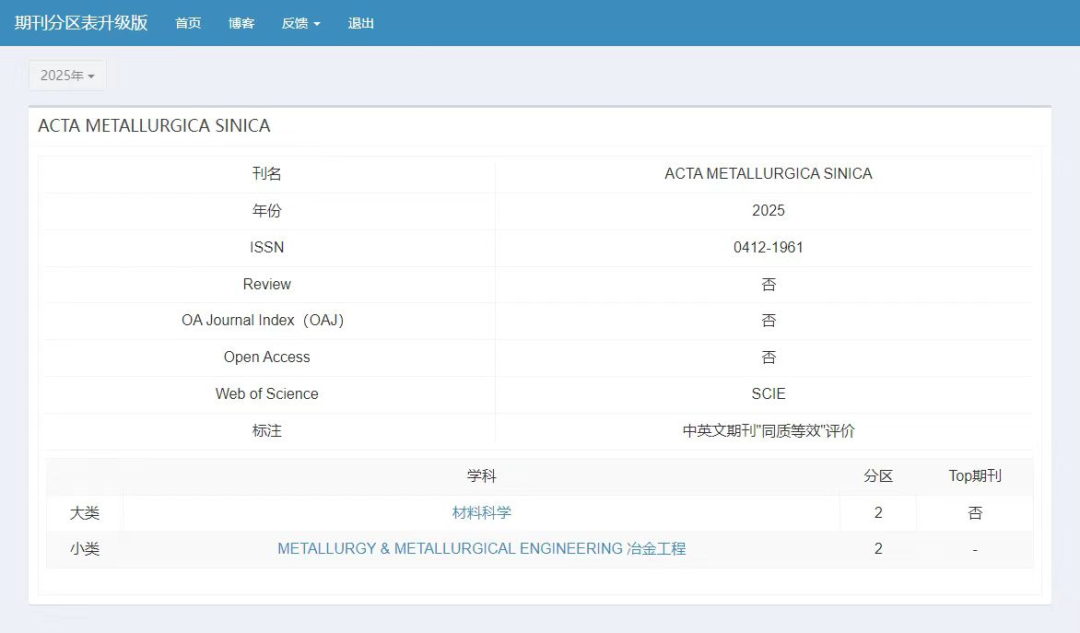The height and width of the screenshot is (633, 1080).
Task: Click the 年份 row label
Action: tap(267, 211)
